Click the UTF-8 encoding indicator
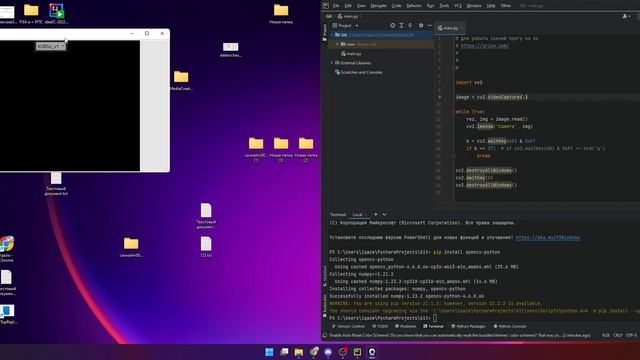The image size is (640, 360). pos(631,335)
